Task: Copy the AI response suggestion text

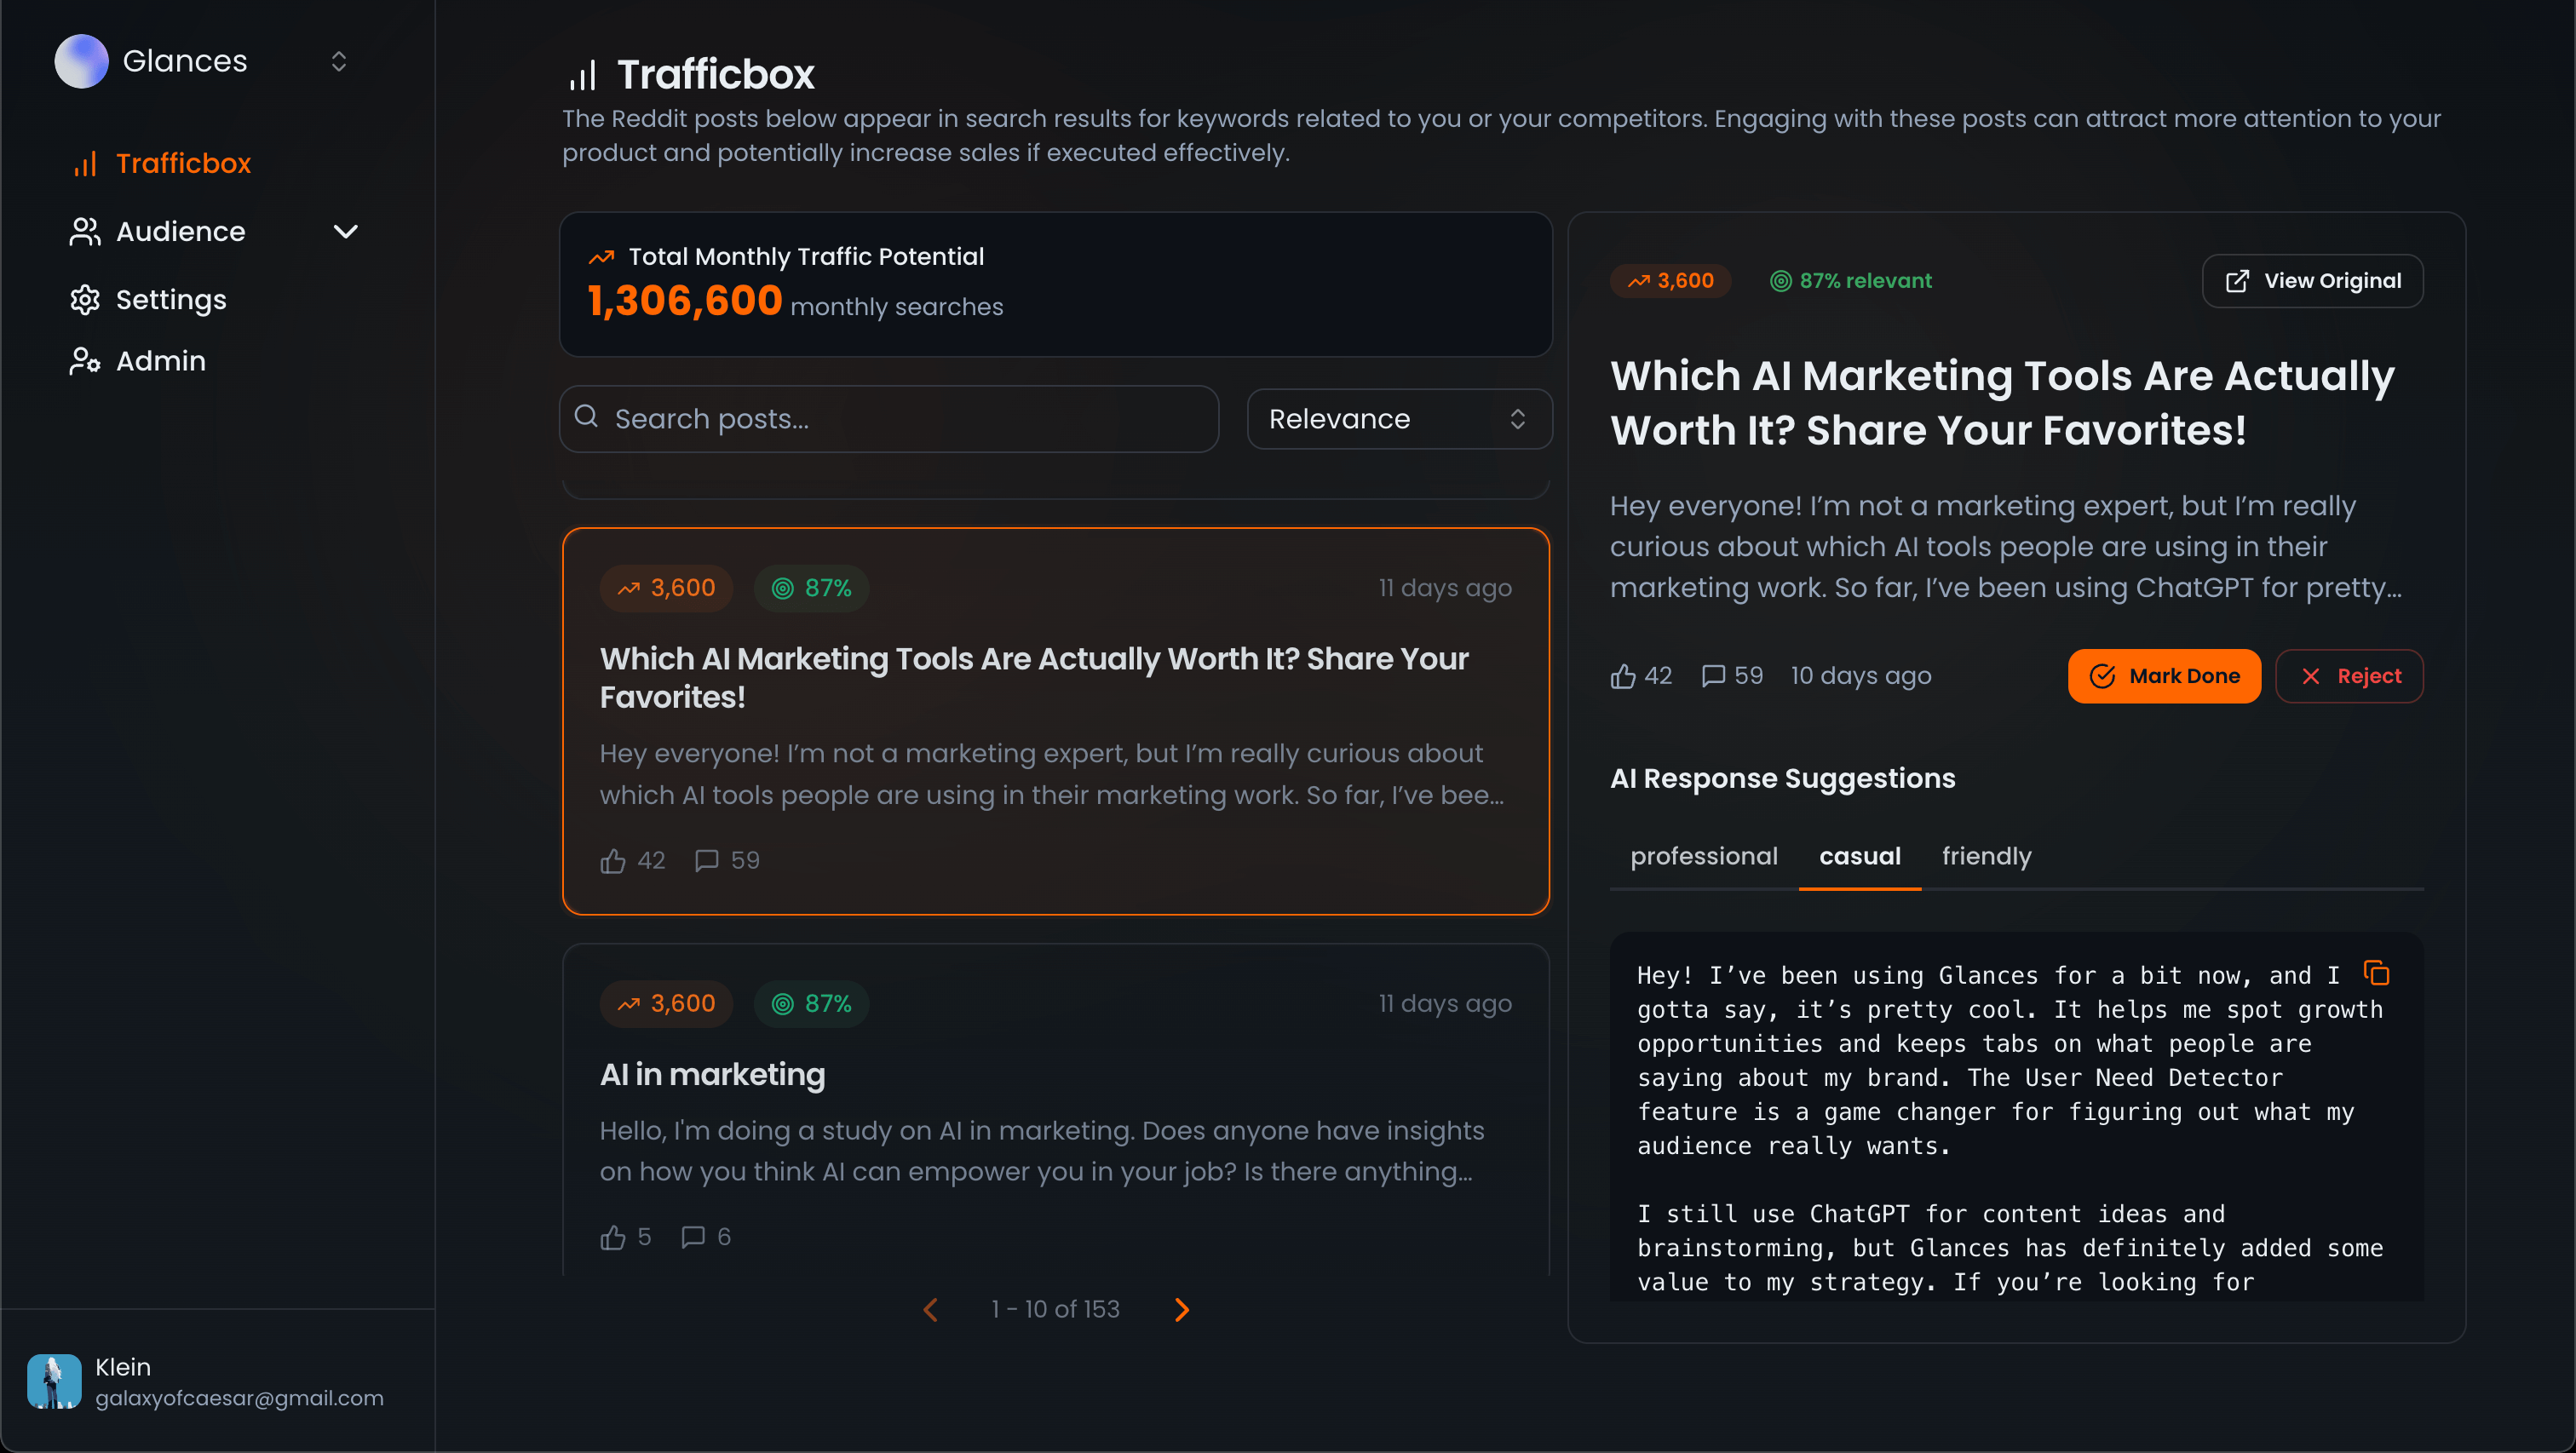Action: pos(2376,973)
